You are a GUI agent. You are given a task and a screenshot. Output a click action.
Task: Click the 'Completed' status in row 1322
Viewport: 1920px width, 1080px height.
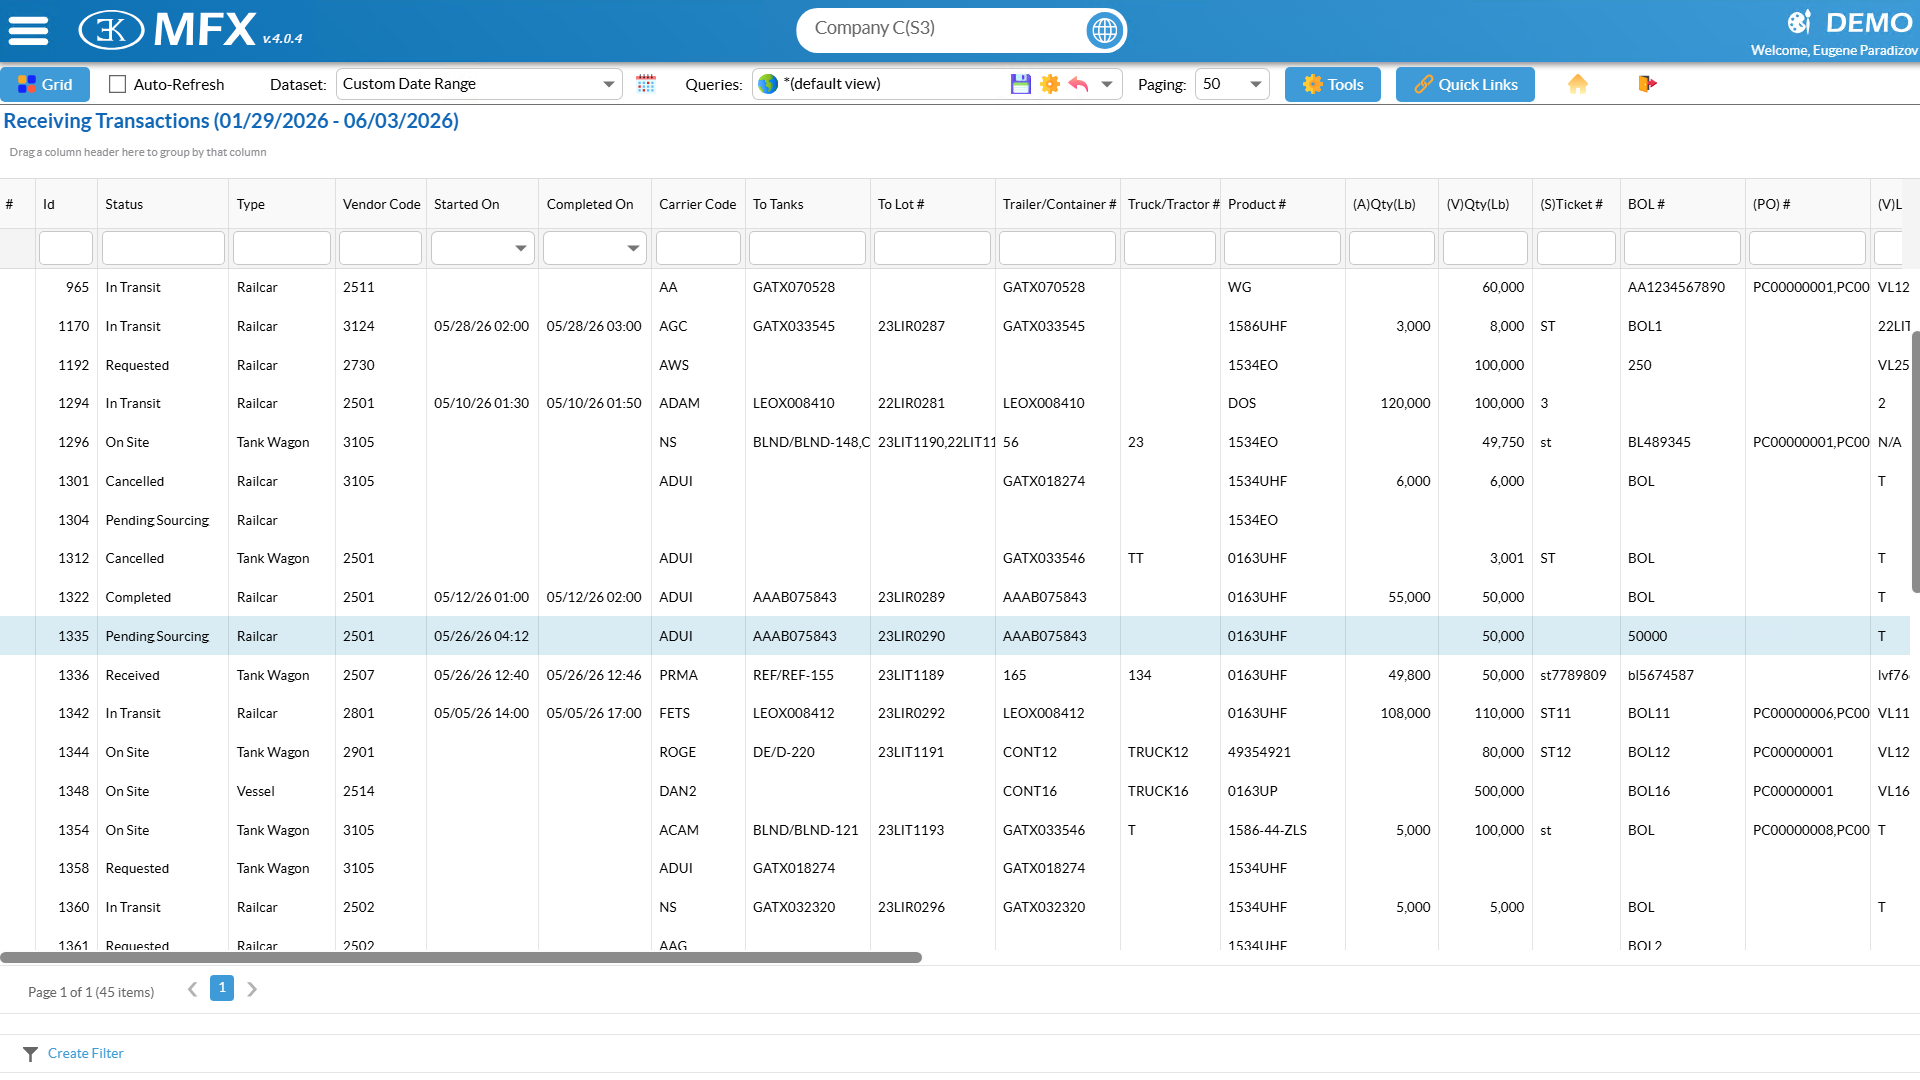pyautogui.click(x=138, y=597)
